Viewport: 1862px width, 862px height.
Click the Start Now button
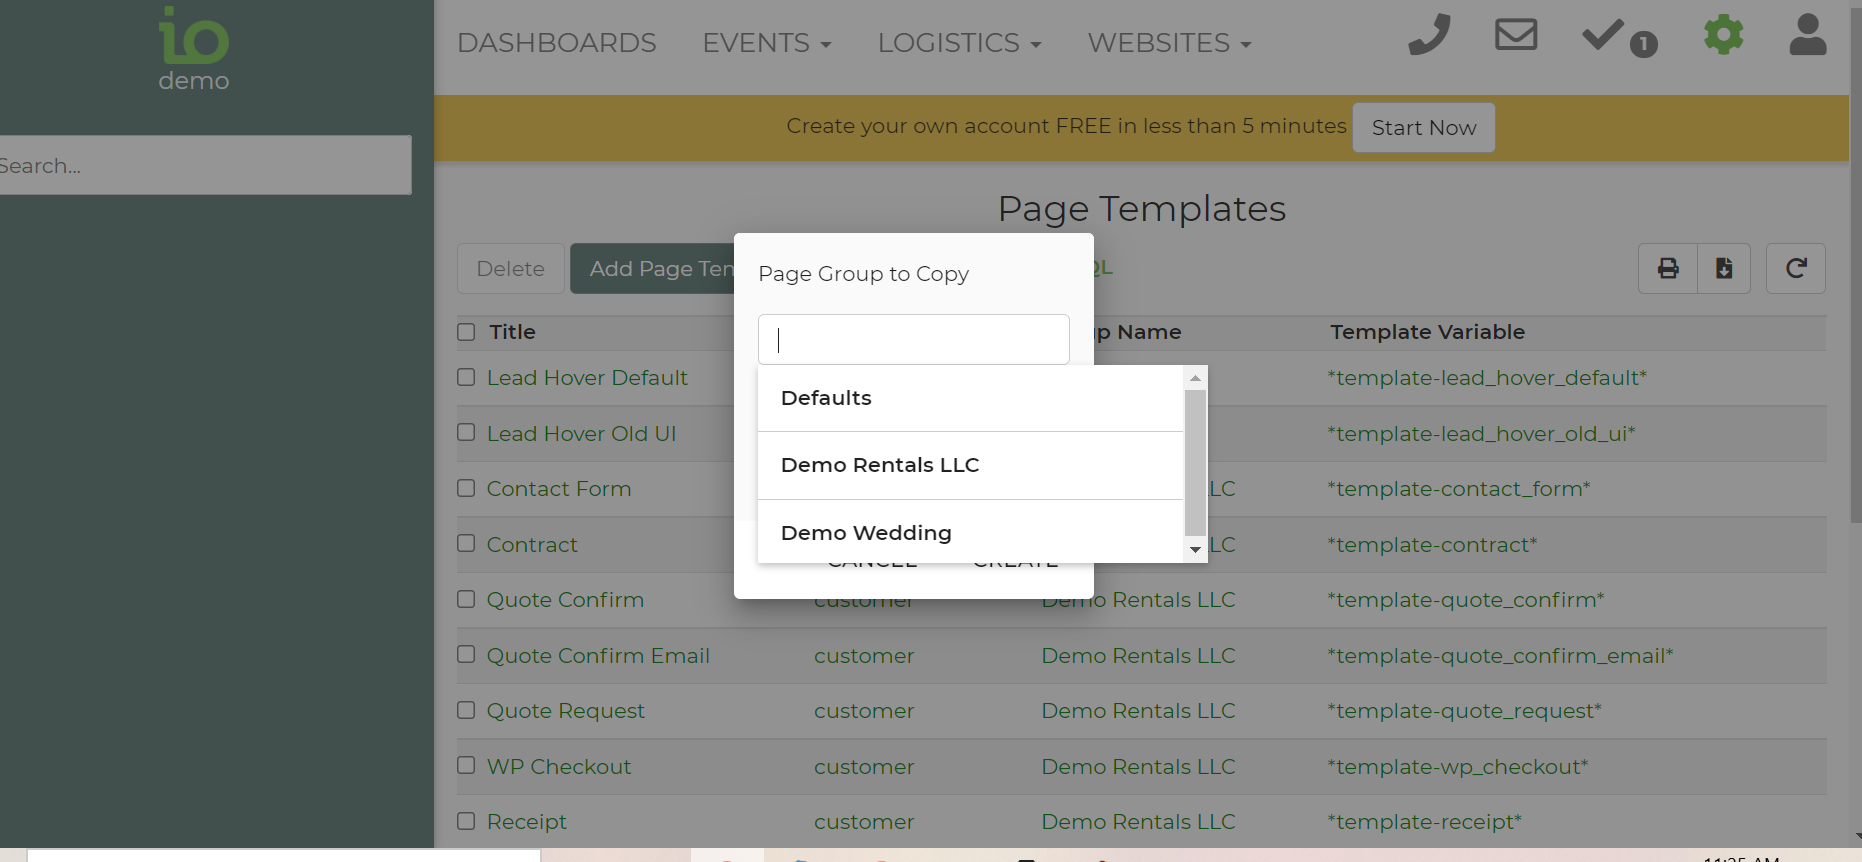click(x=1424, y=128)
